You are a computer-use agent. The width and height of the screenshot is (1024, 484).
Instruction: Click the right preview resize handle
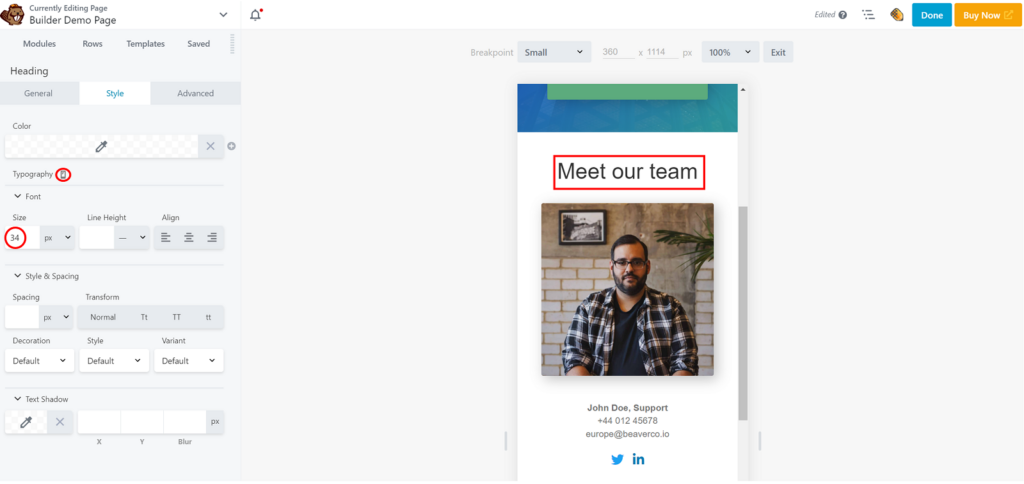(760, 441)
